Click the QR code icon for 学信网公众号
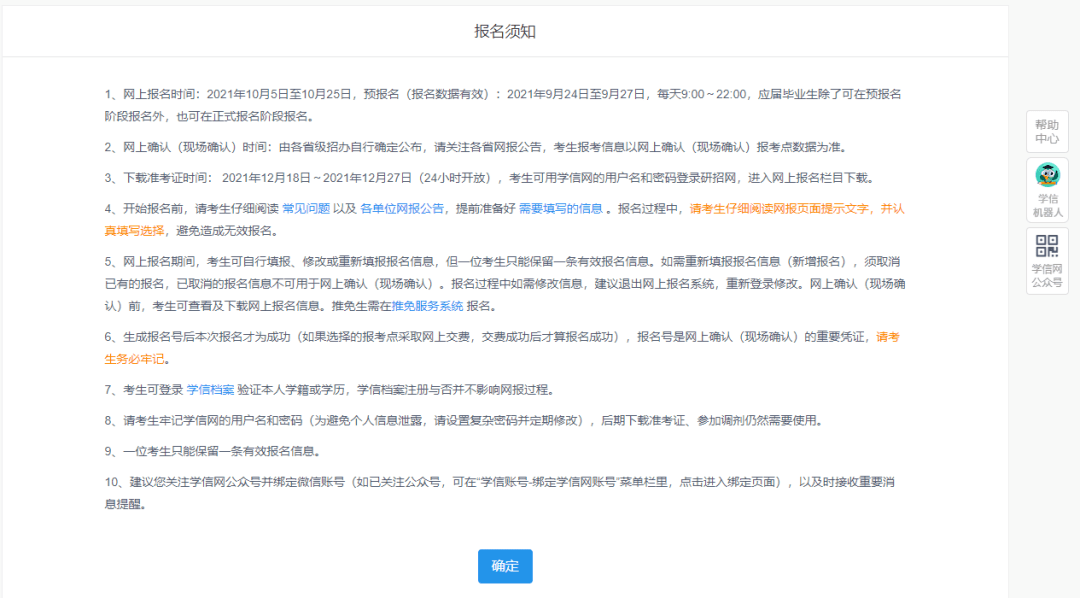The width and height of the screenshot is (1080, 598). (x=1047, y=246)
